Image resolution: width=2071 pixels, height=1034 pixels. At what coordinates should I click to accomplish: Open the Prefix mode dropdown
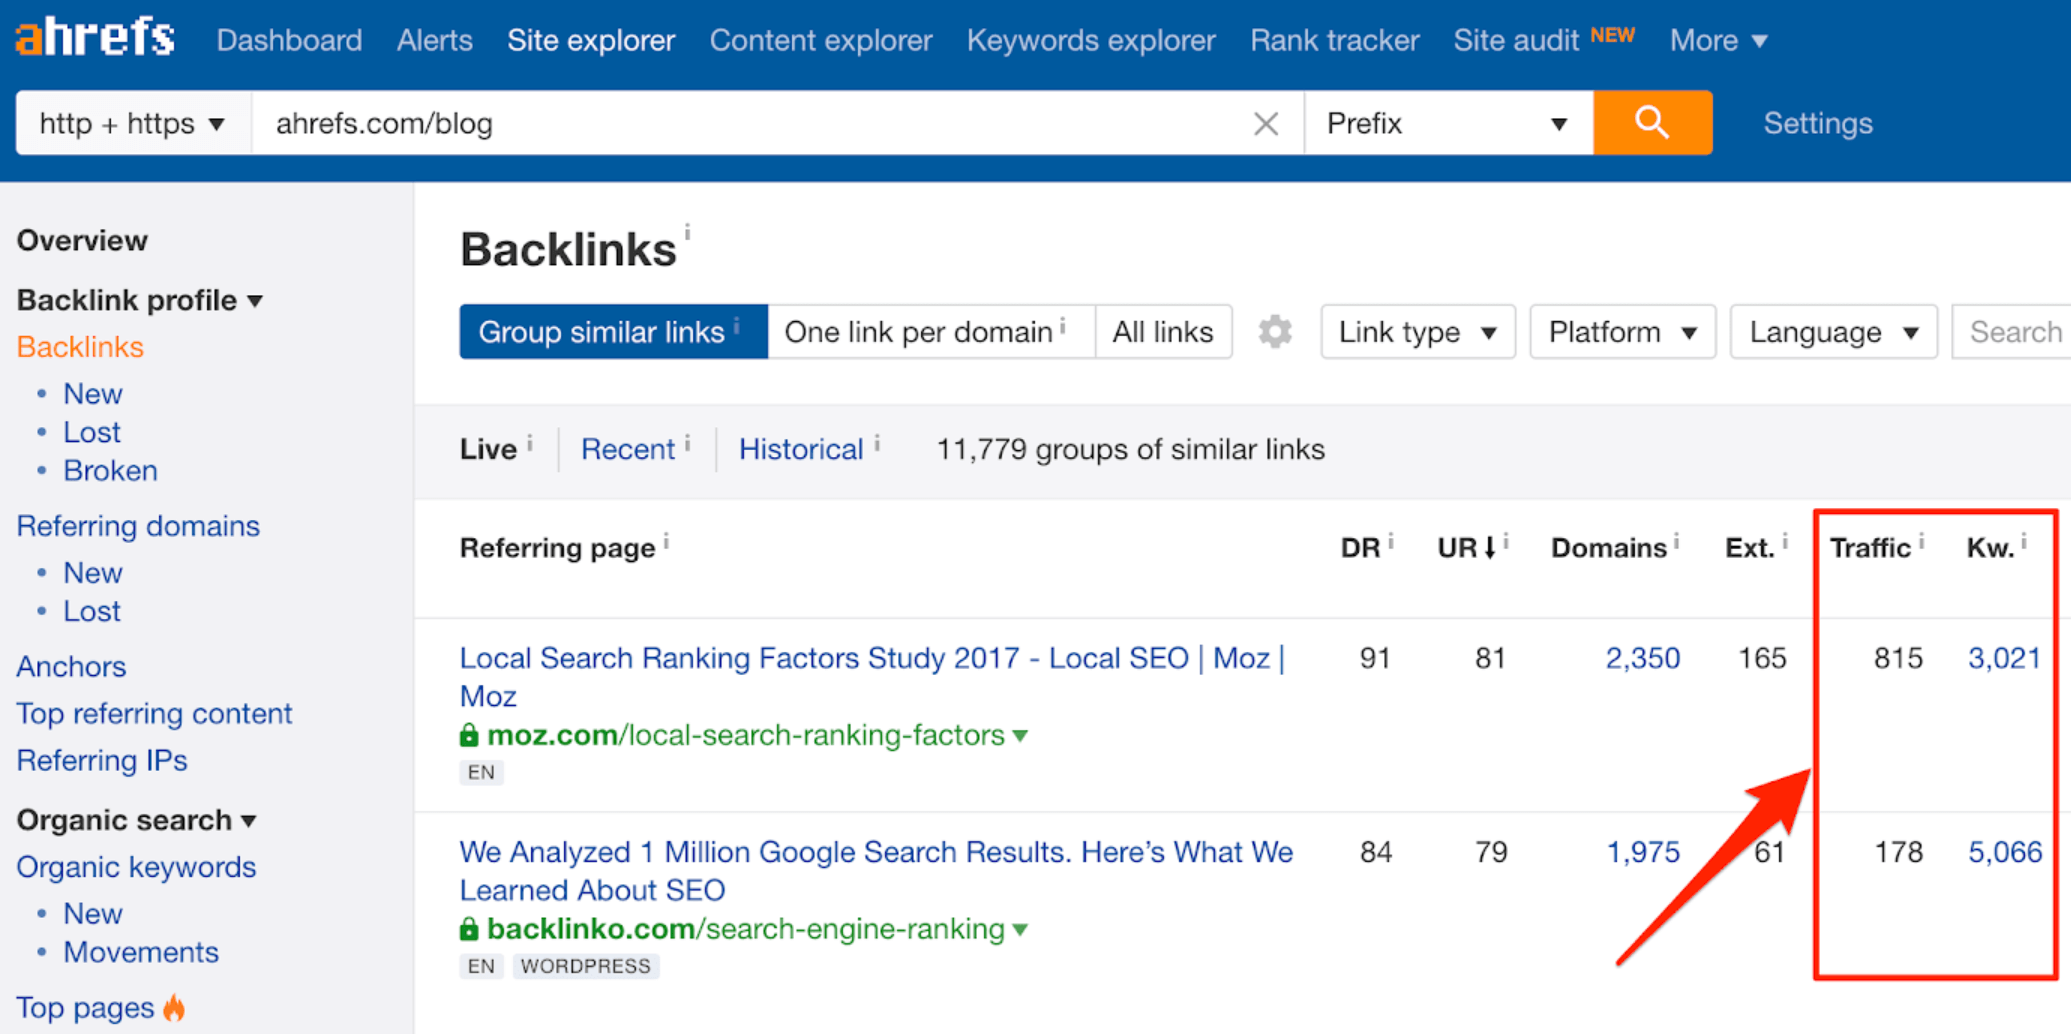[1448, 123]
